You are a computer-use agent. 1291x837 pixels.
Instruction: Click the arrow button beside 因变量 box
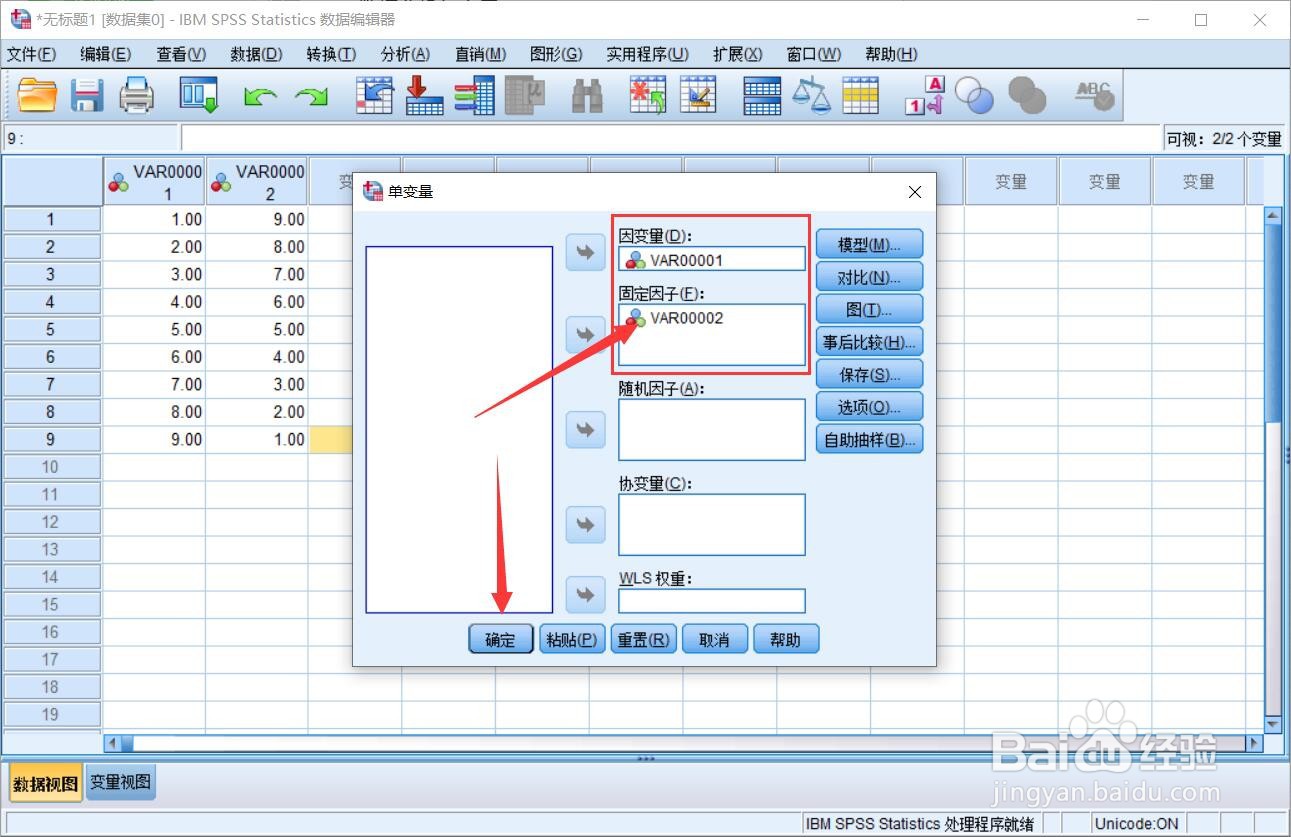(586, 253)
